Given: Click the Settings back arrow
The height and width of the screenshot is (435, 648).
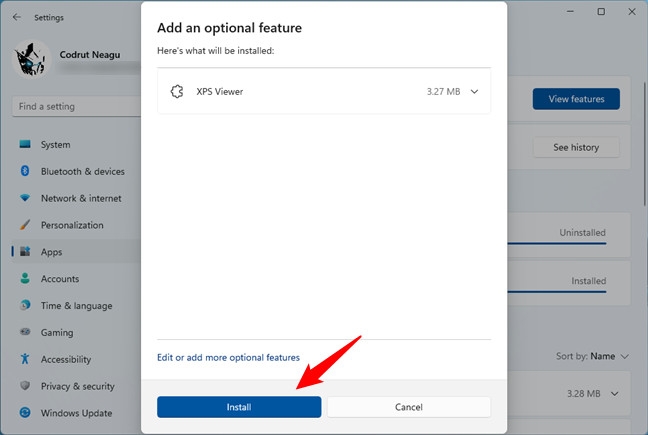Looking at the screenshot, I should [x=16, y=17].
